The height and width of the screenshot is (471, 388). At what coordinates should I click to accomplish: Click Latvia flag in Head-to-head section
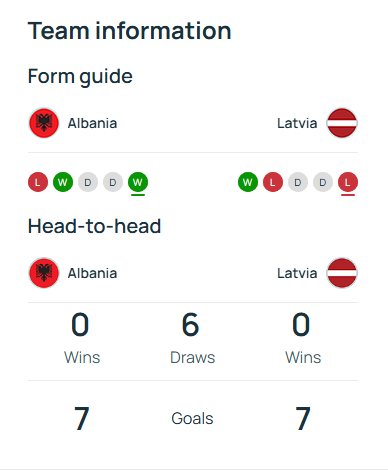[342, 273]
